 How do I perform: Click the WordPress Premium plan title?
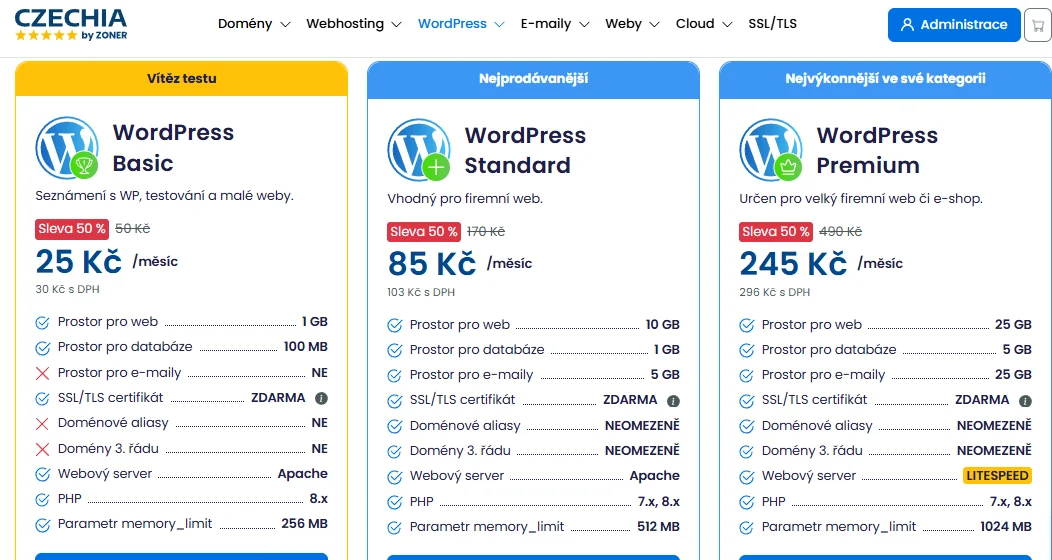point(877,150)
